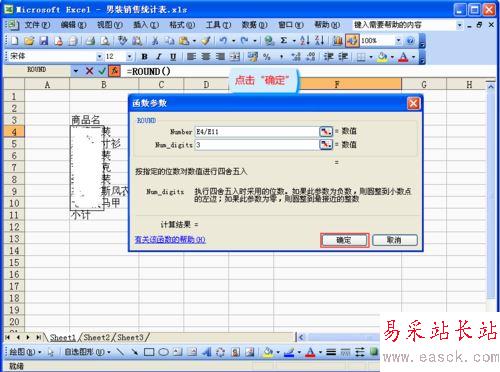Open the 格式 Format menu
500x372 pixels.
click(x=182, y=25)
